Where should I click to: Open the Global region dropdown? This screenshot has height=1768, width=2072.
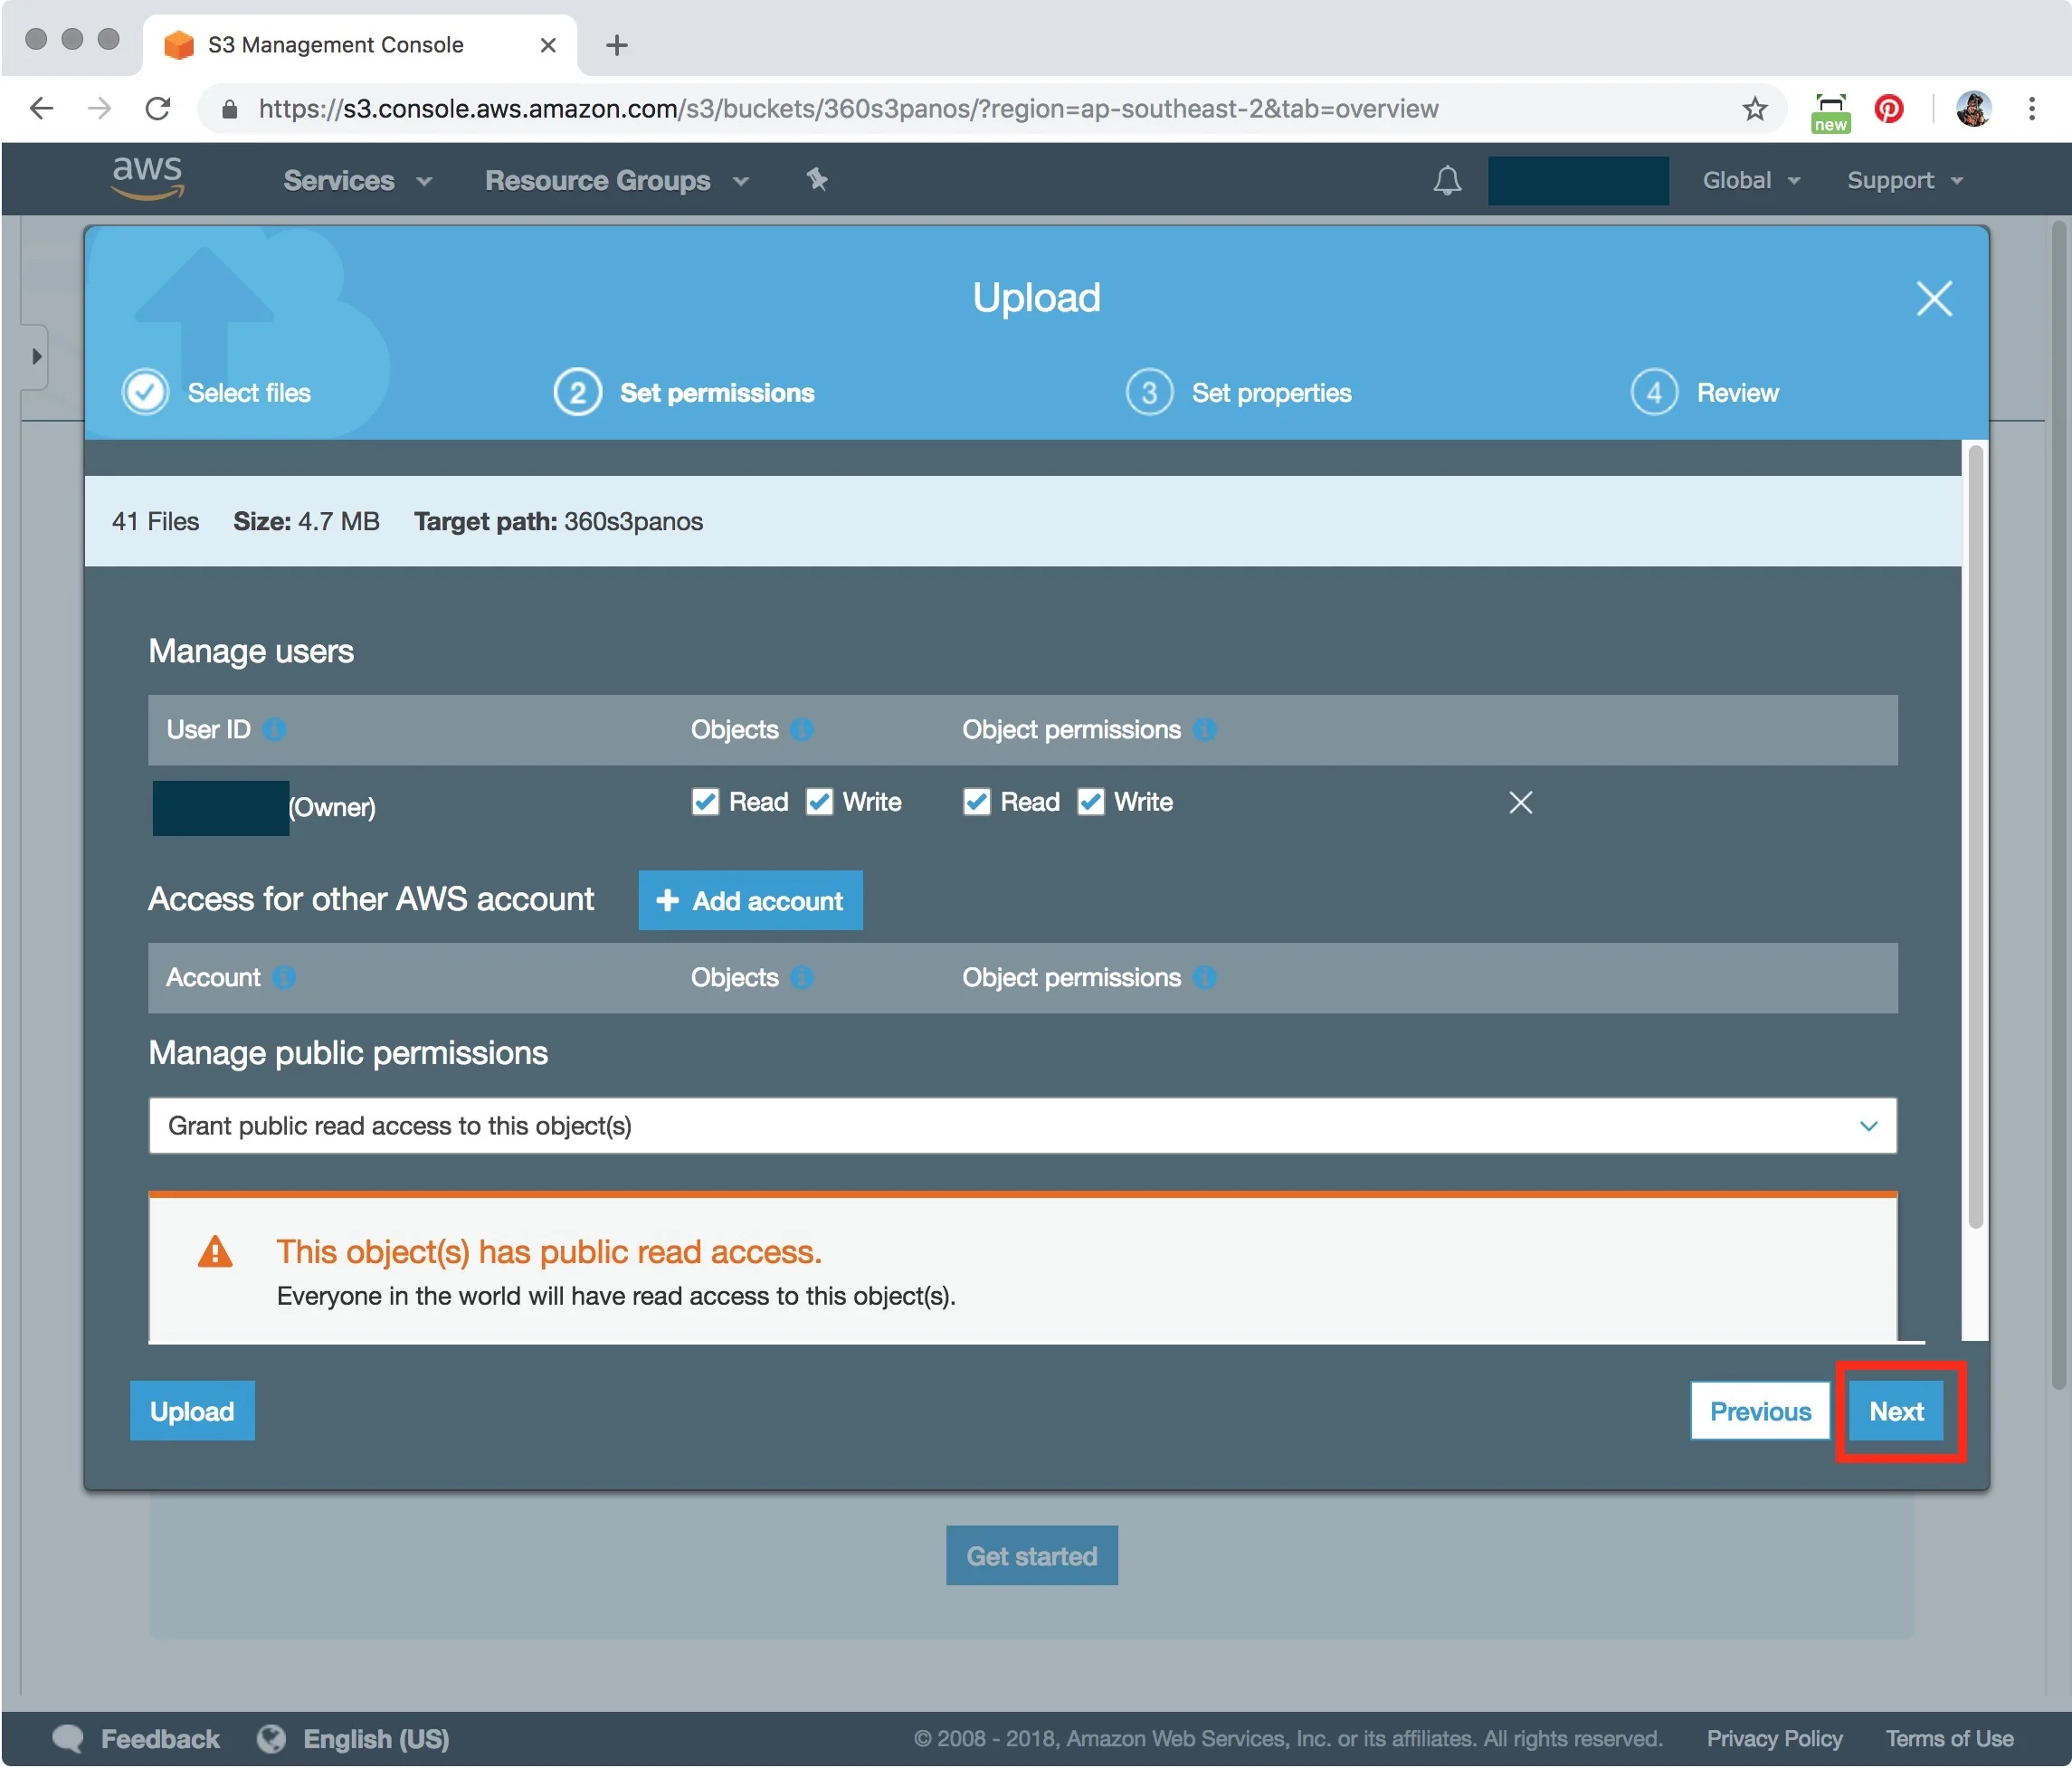click(x=1751, y=181)
